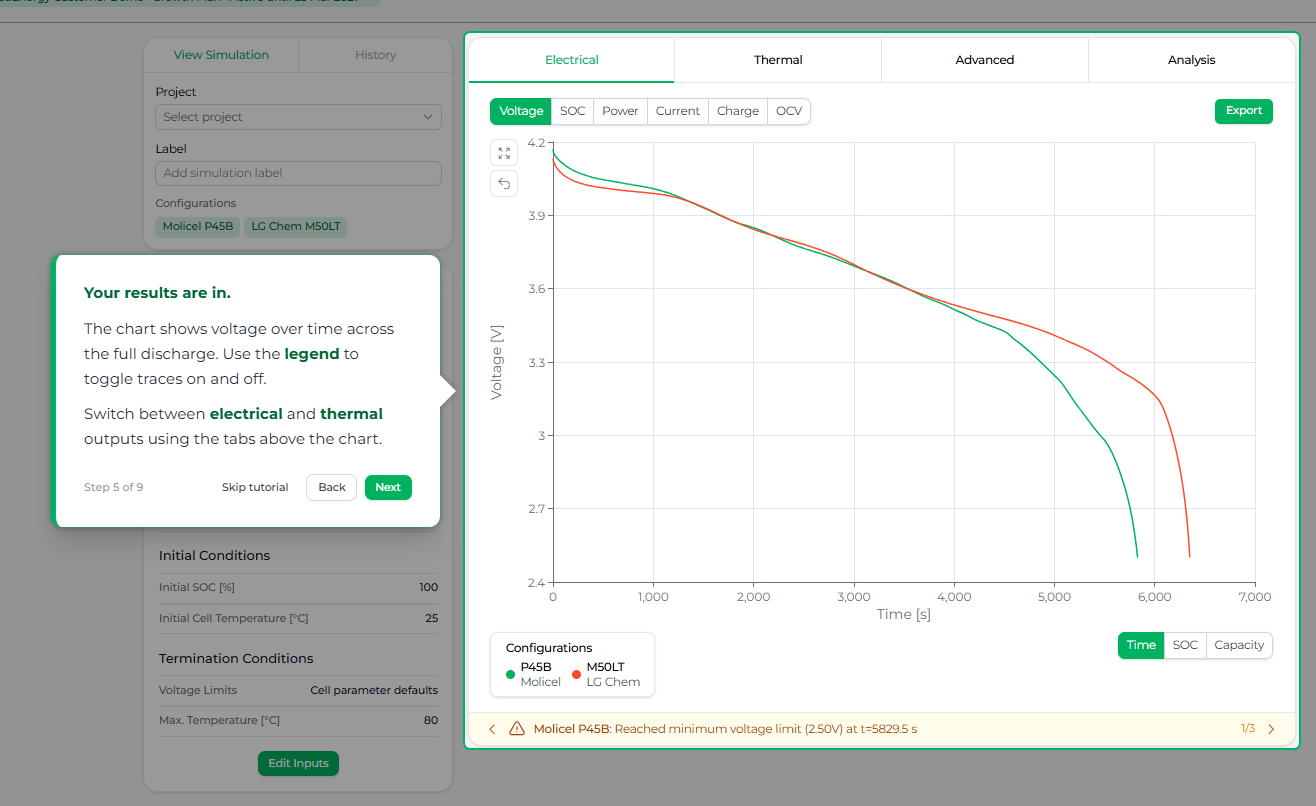
Task: Click the Max. Temperature value 80
Action: [x=431, y=720]
